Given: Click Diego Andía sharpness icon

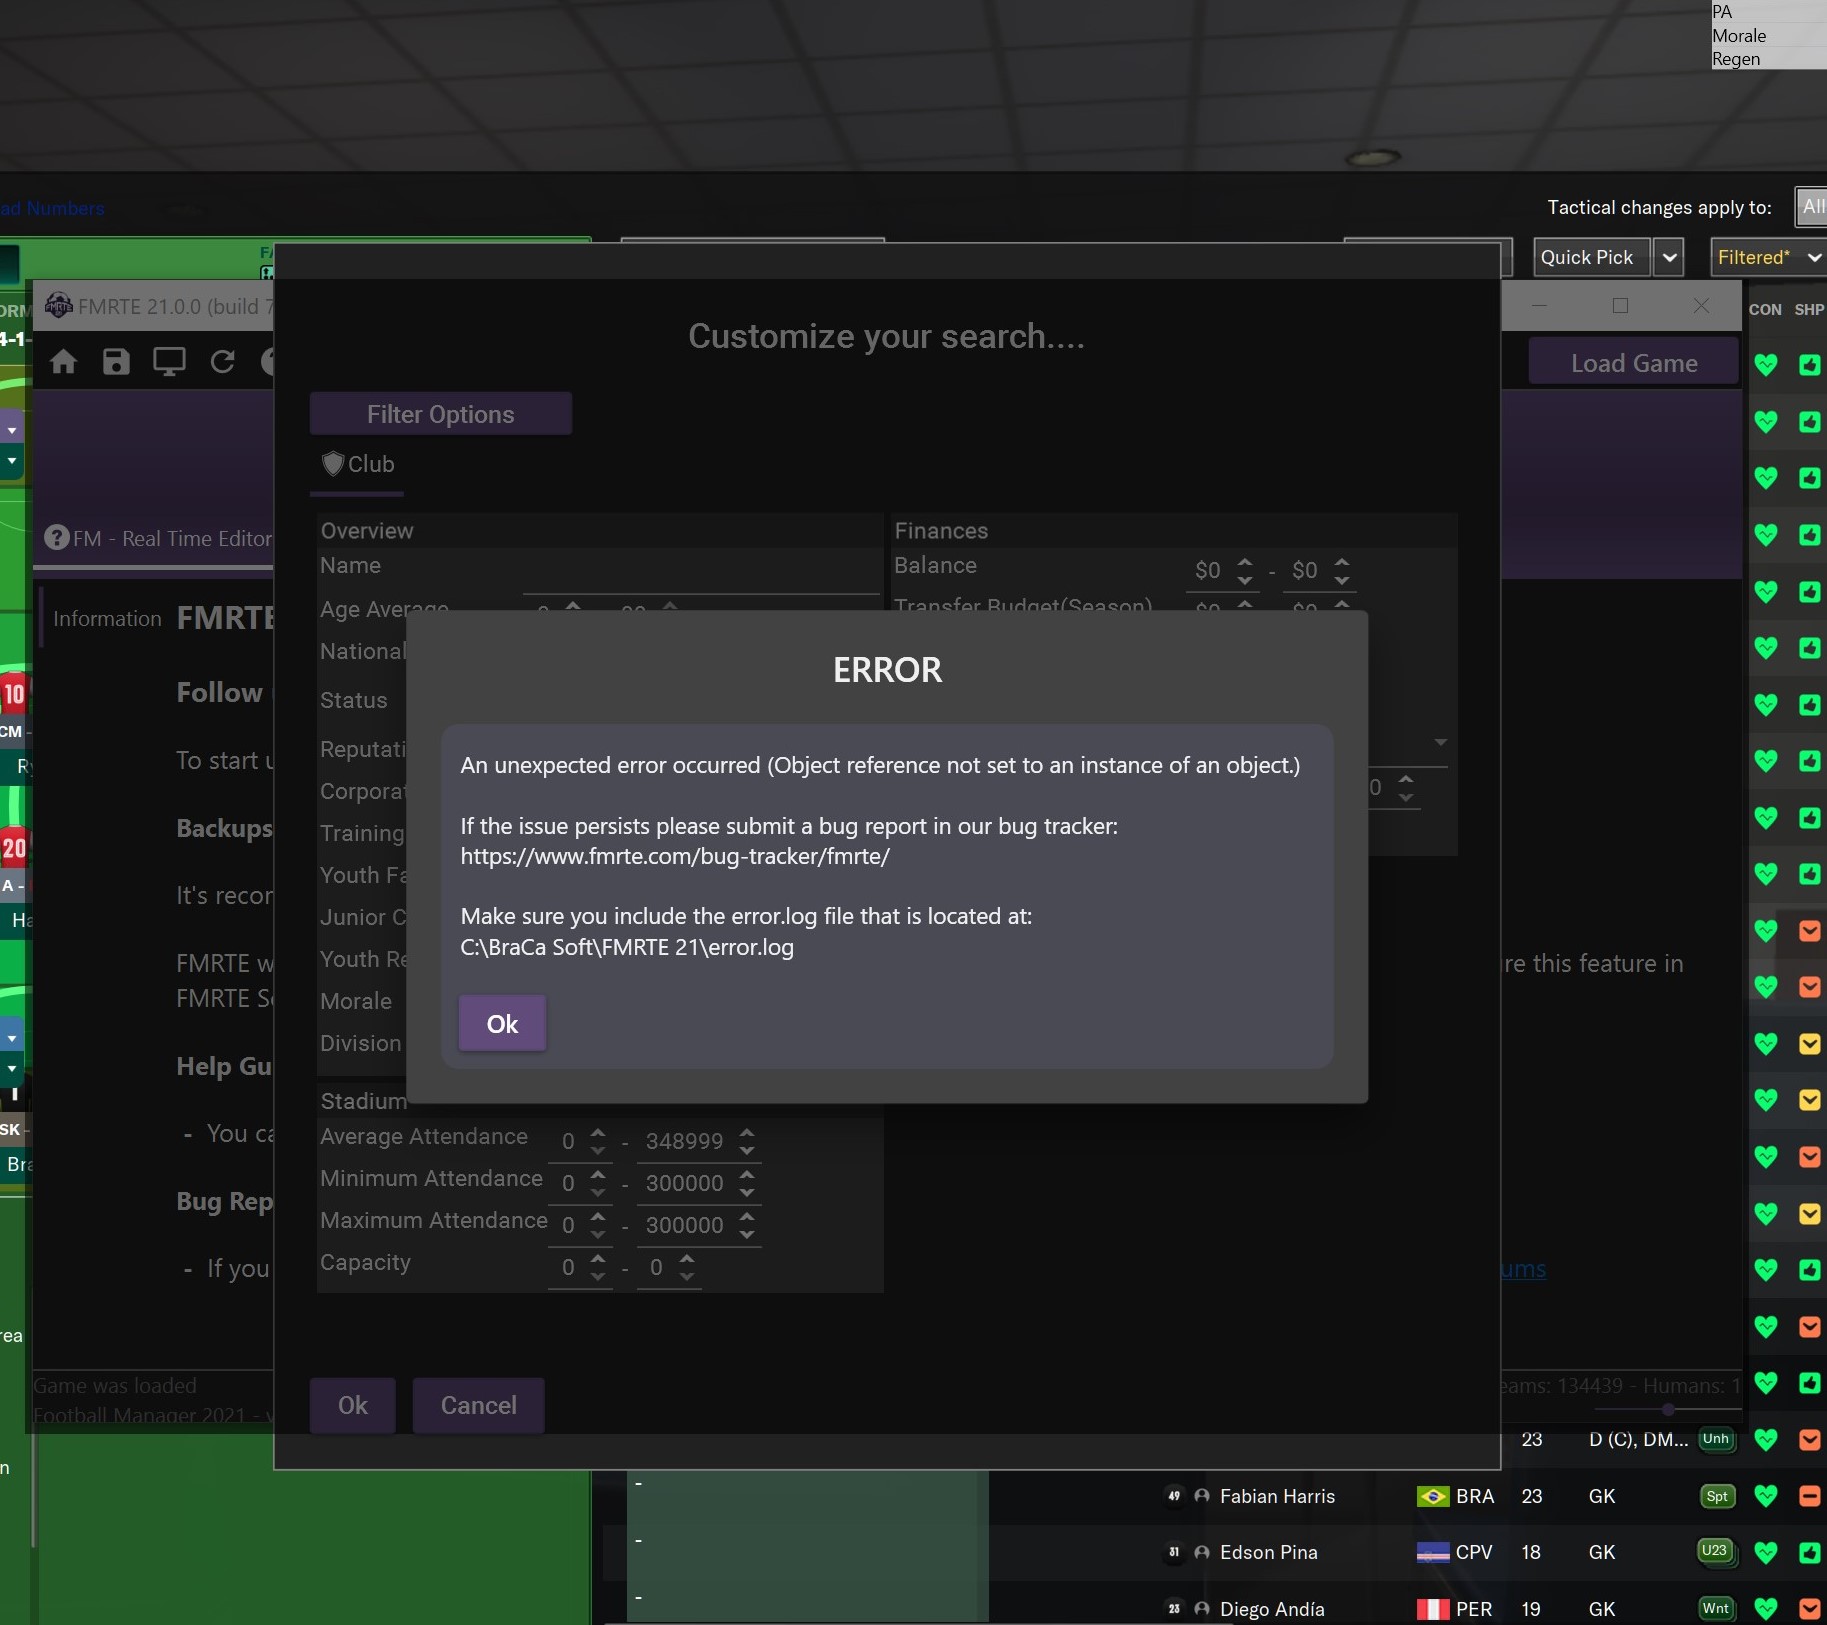Looking at the screenshot, I should (1809, 1608).
